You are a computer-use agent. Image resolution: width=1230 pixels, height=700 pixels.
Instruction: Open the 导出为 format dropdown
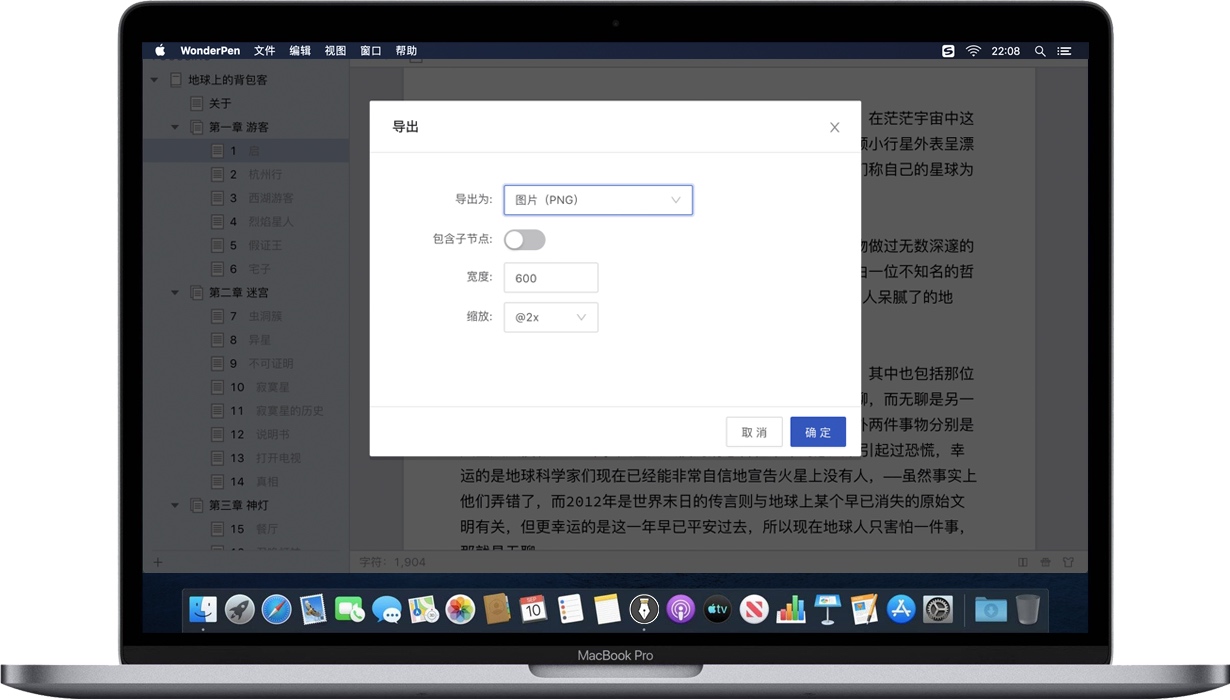[x=597, y=200]
